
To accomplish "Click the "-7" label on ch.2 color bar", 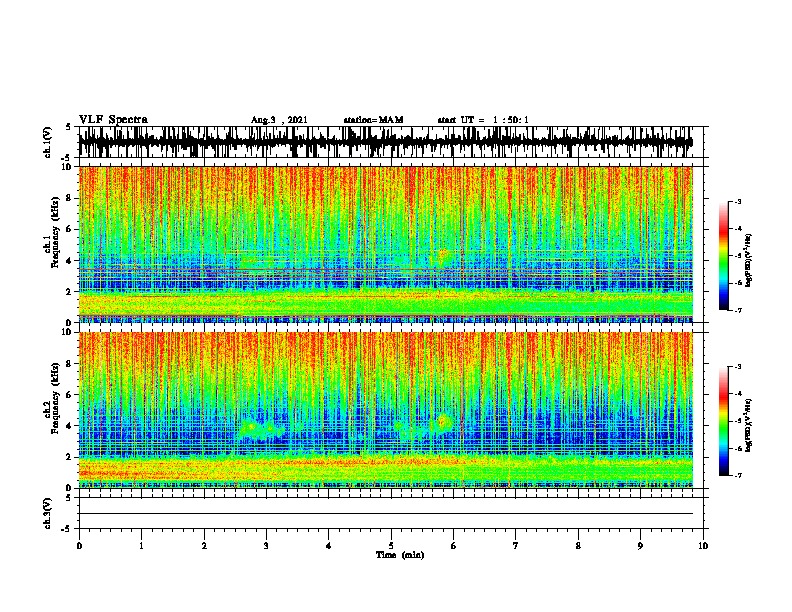I will (x=737, y=475).
